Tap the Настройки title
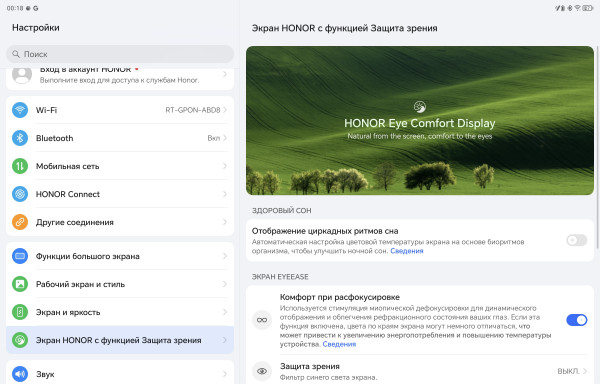600x384 pixels. pyautogui.click(x=36, y=28)
